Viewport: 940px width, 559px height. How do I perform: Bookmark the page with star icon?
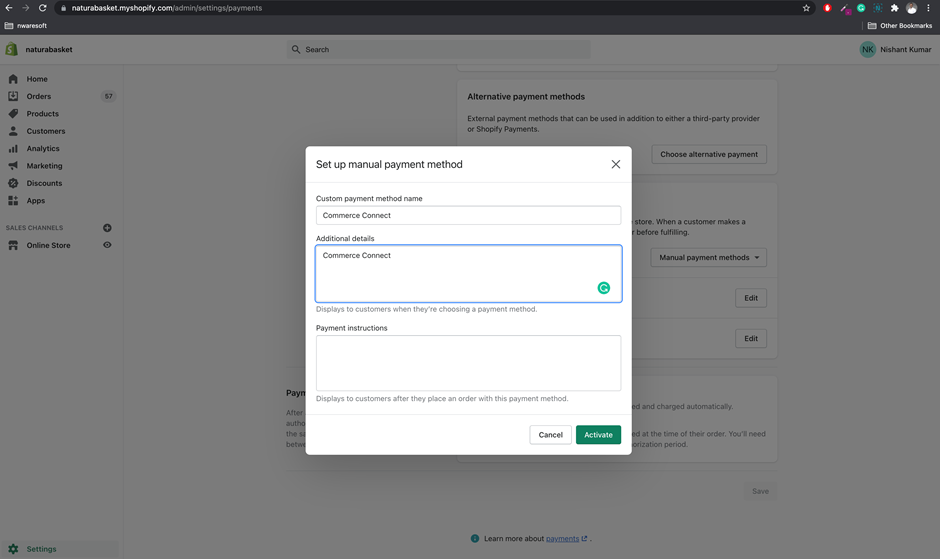pyautogui.click(x=806, y=8)
